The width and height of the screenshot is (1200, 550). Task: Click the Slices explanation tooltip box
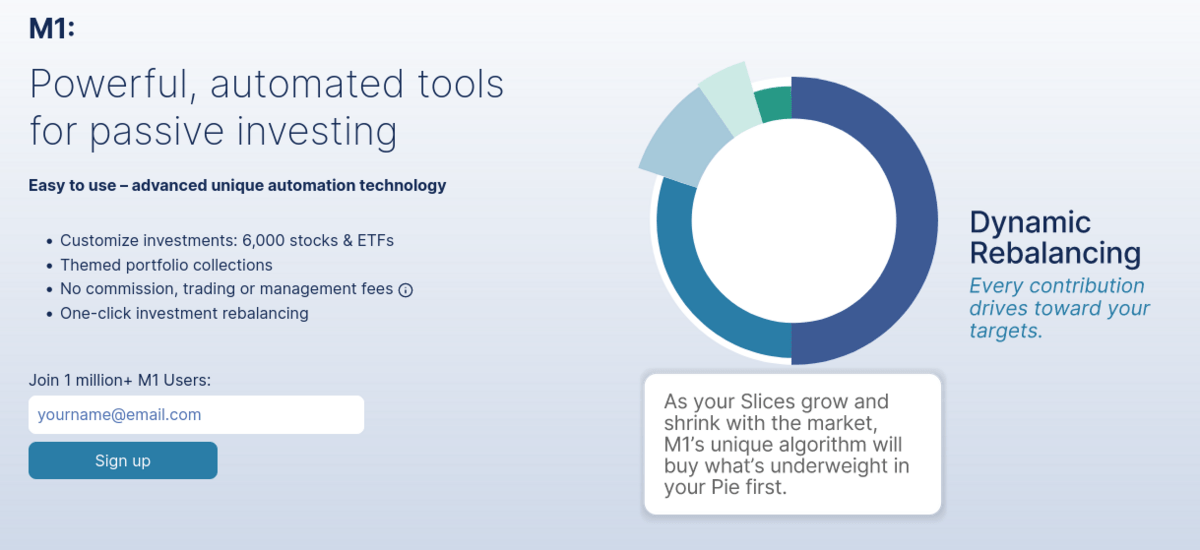[x=793, y=445]
